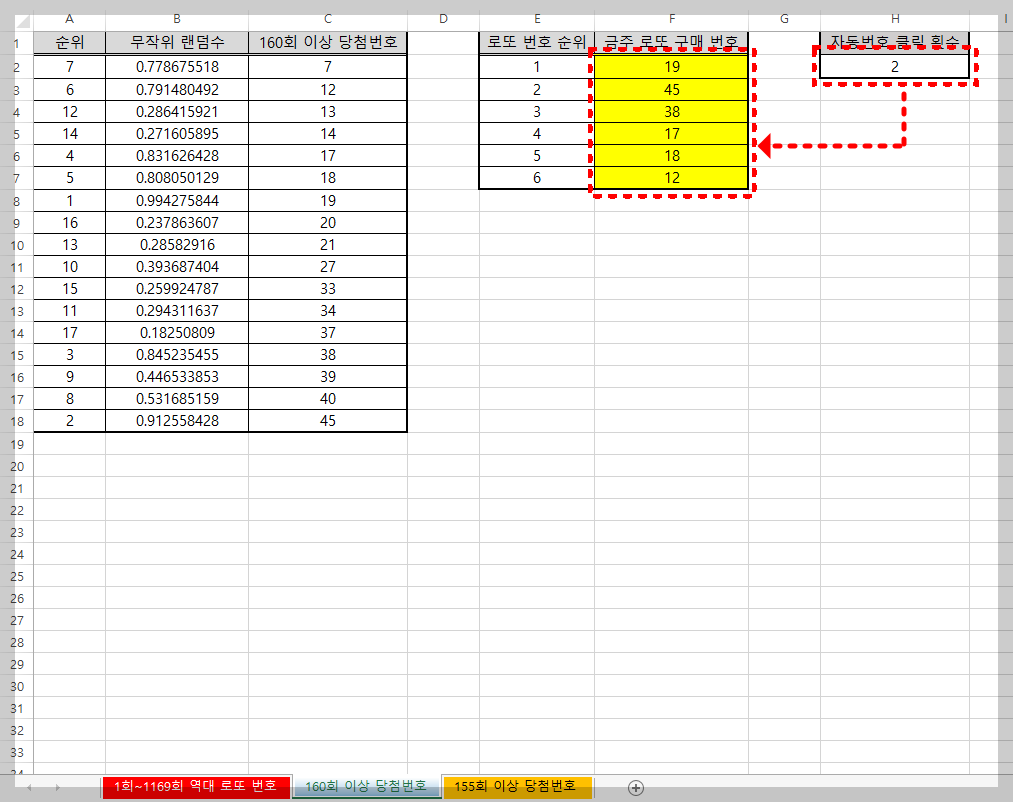Select row 1 header

click(x=17, y=45)
